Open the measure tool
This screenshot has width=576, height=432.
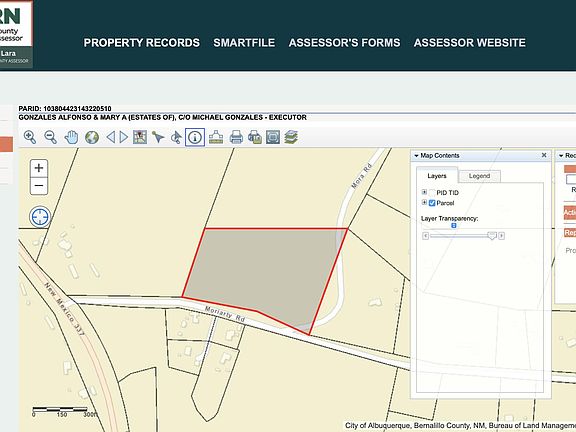(216, 137)
